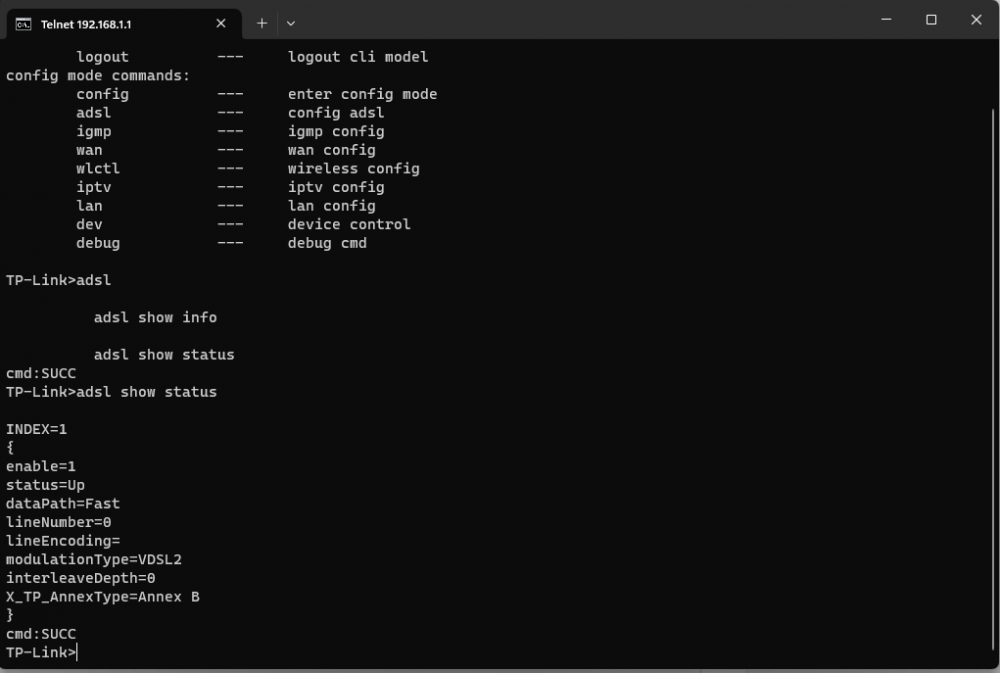Click the 'wlctl' command name

tap(98, 168)
